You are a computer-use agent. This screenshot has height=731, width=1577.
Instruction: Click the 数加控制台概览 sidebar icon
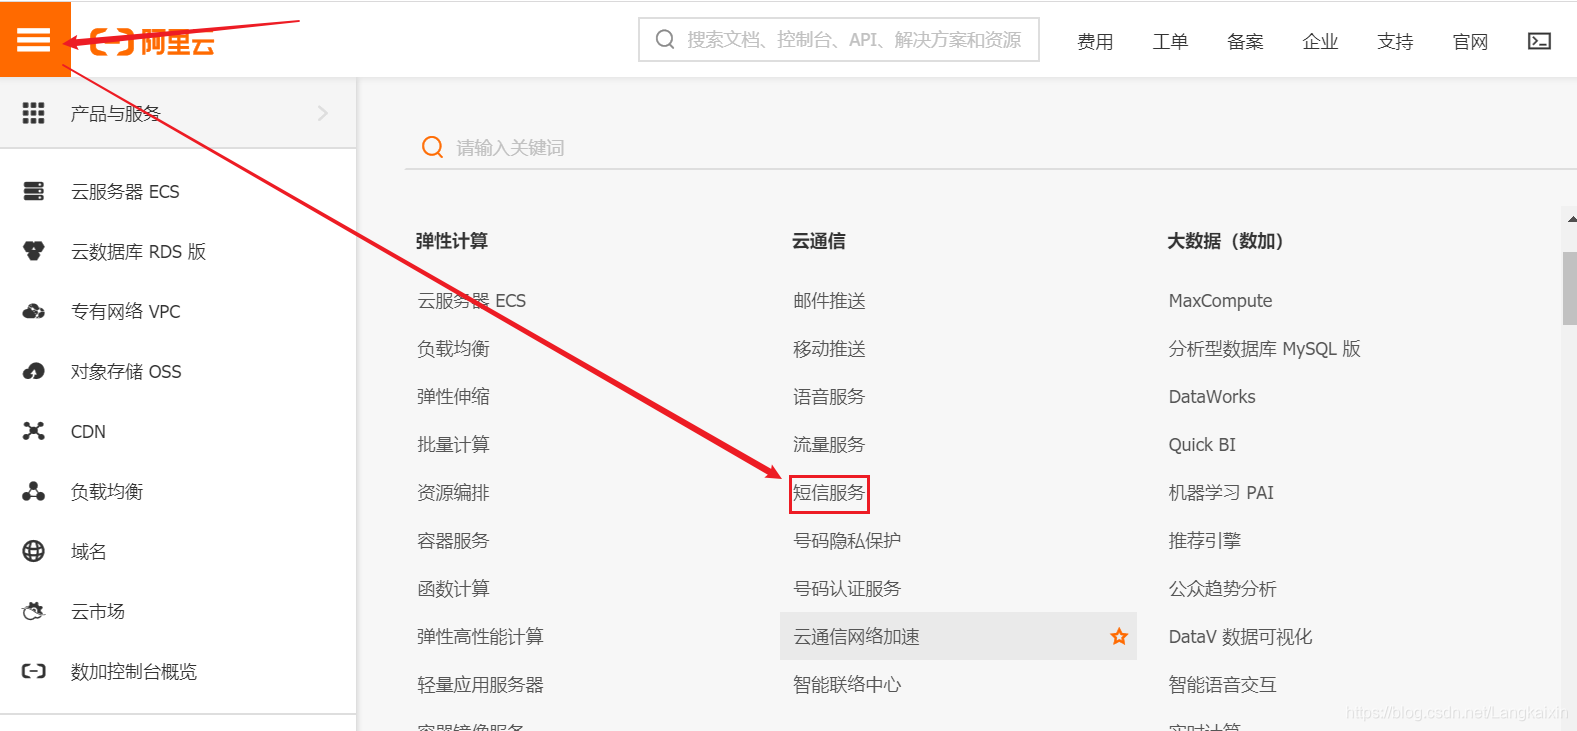pyautogui.click(x=34, y=671)
